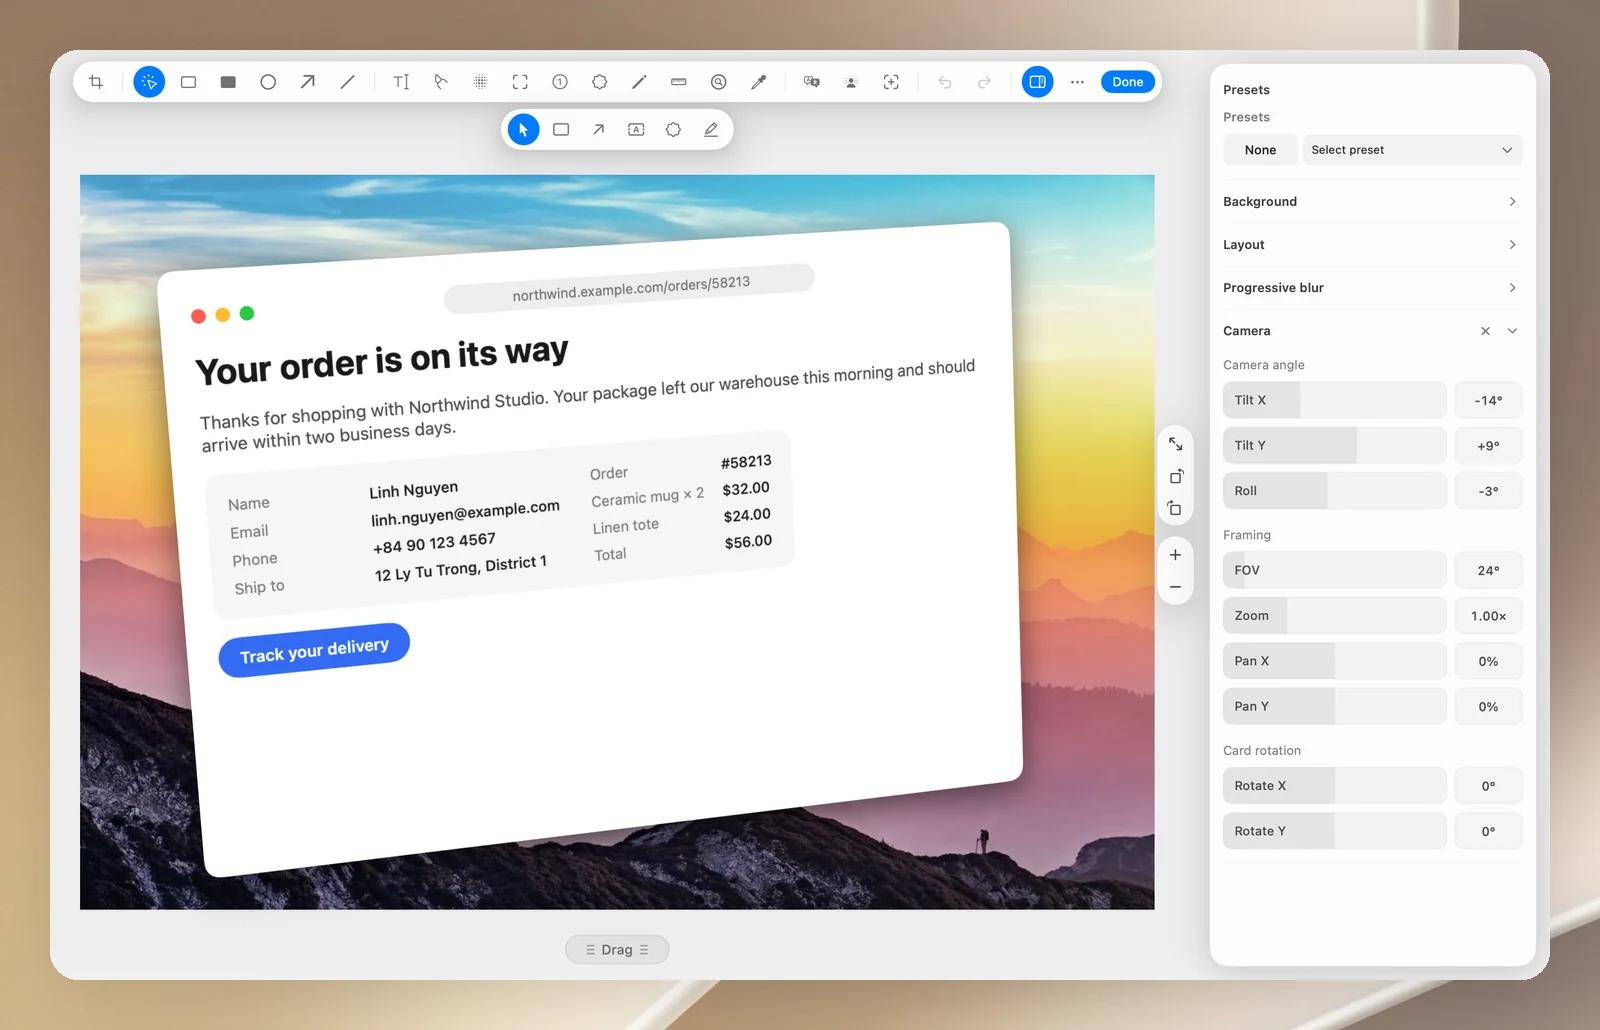Adjust the FOV slider
Screen dimensions: 1600x1030
click(1334, 570)
